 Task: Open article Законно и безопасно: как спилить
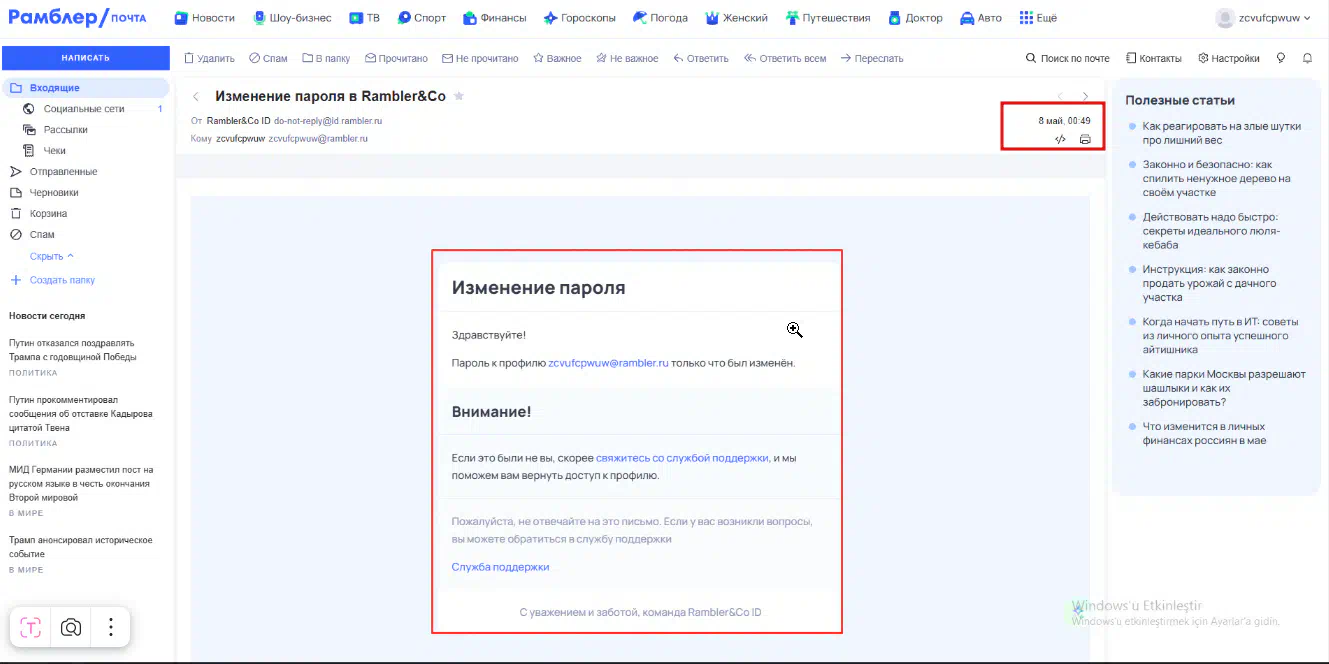point(1217,179)
